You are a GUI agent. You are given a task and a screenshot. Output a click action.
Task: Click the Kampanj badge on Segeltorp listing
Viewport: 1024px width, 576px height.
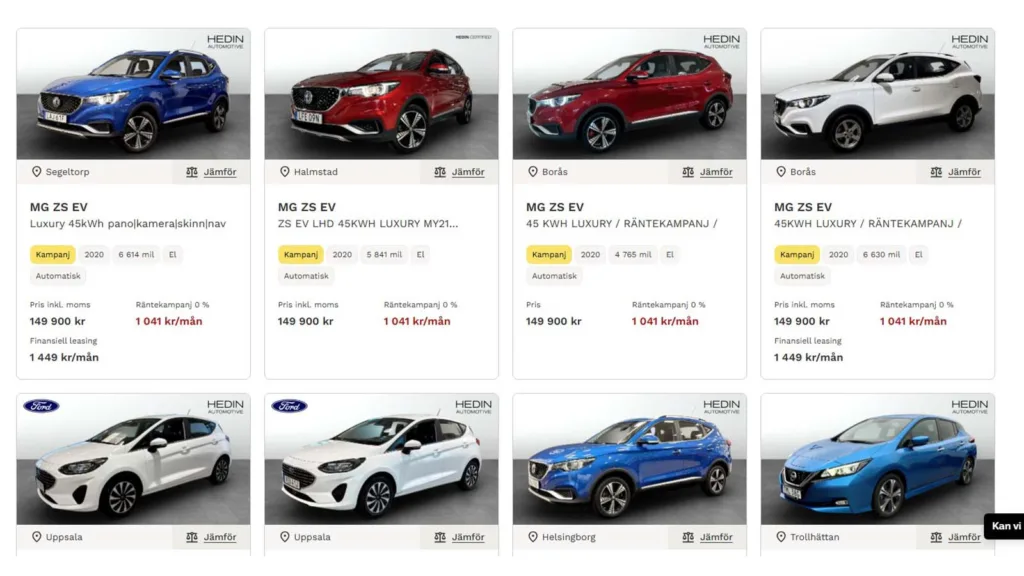coord(52,255)
